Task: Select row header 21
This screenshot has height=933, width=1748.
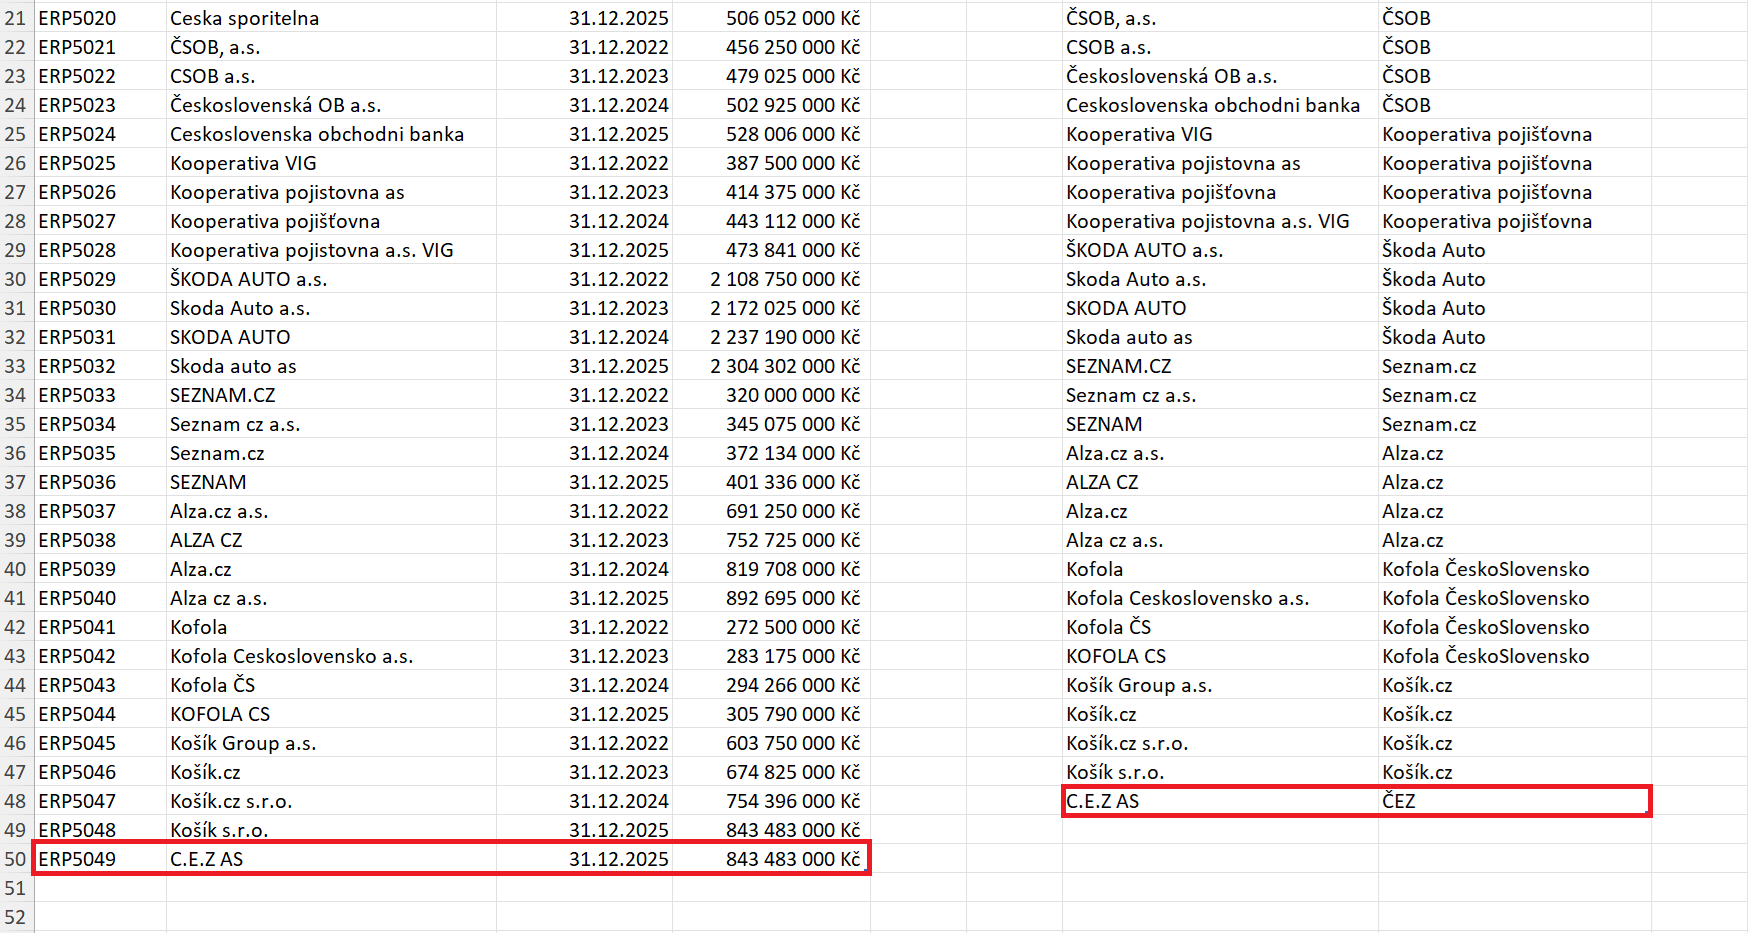Action: (16, 18)
